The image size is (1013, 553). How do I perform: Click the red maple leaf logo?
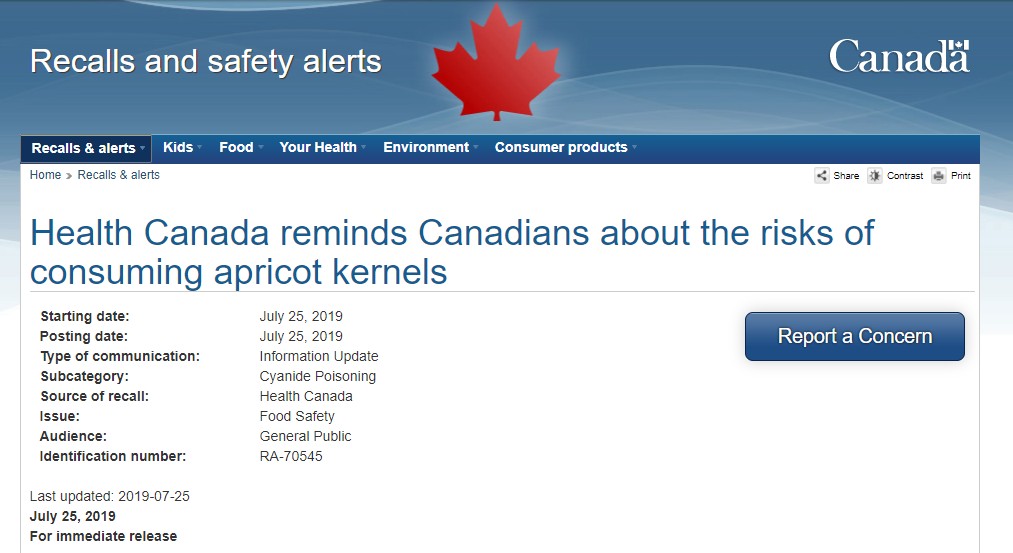click(x=496, y=63)
